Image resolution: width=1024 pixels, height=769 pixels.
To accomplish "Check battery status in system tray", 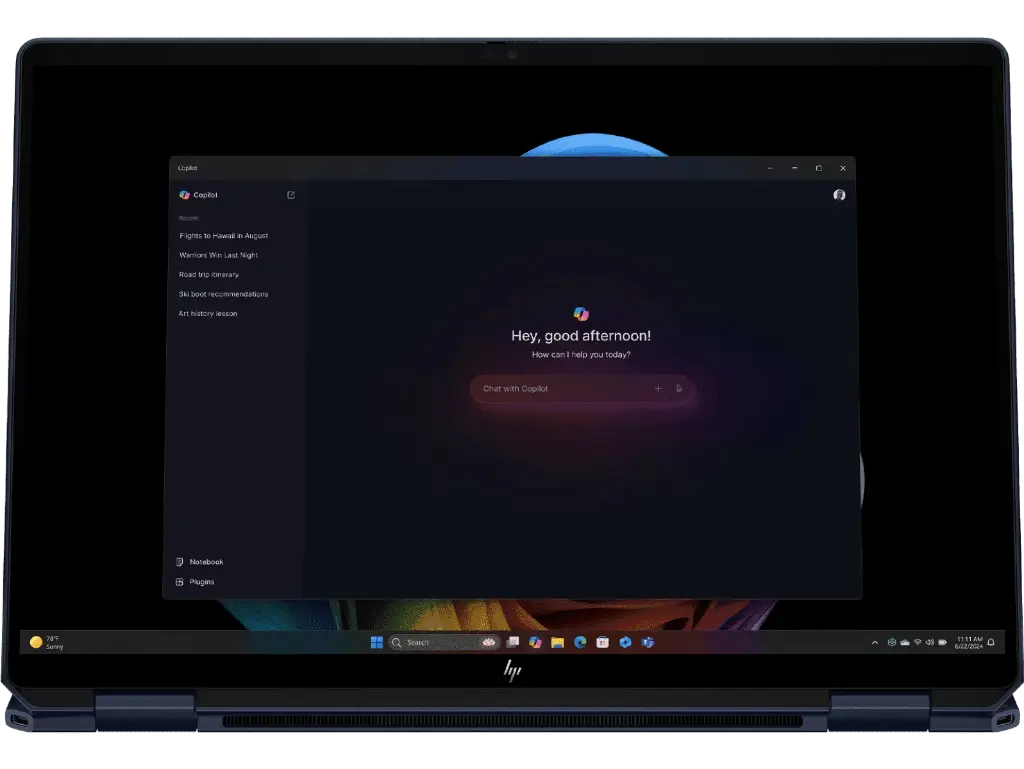I will (942, 642).
